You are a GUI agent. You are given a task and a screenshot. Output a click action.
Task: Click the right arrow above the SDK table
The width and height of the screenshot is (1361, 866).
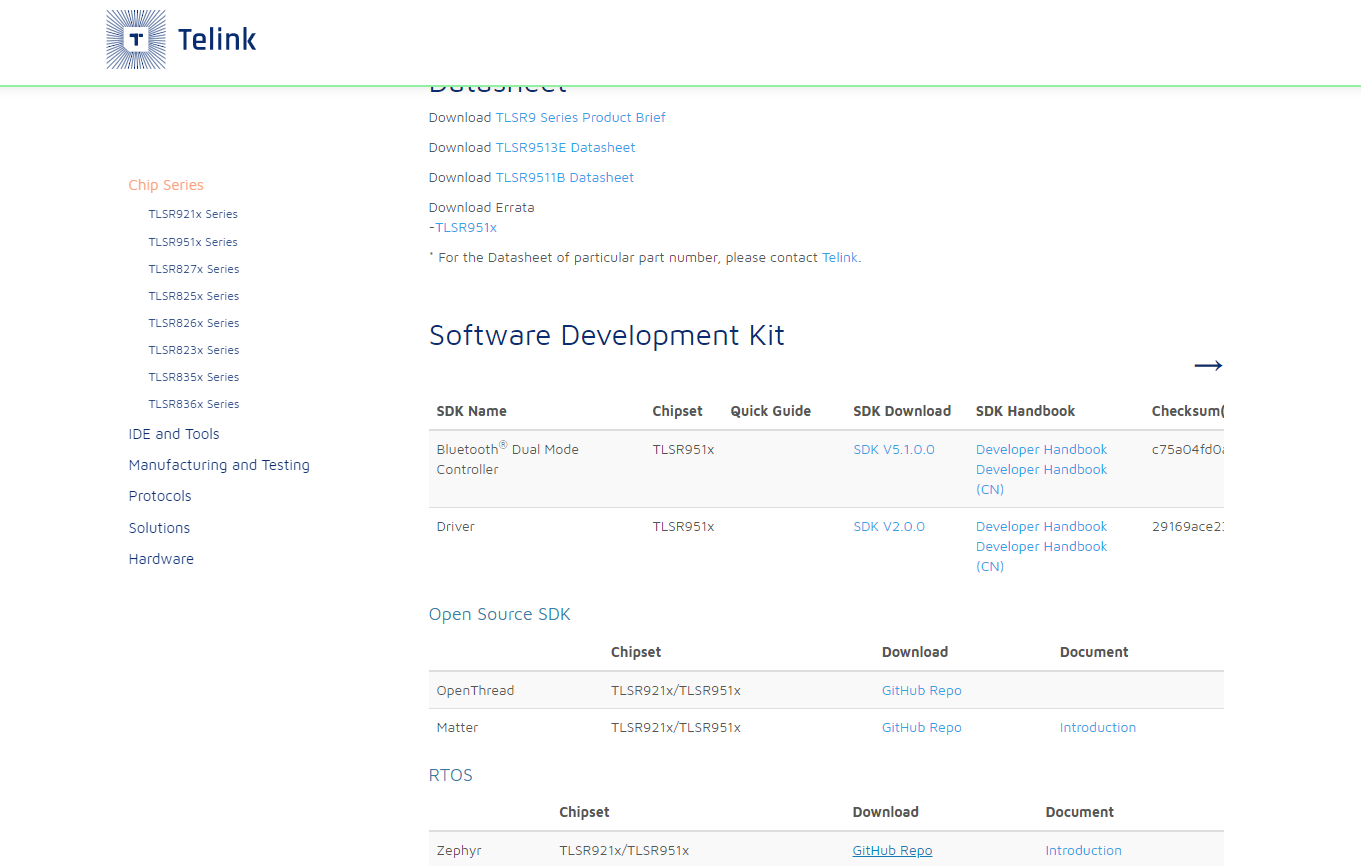coord(1208,366)
